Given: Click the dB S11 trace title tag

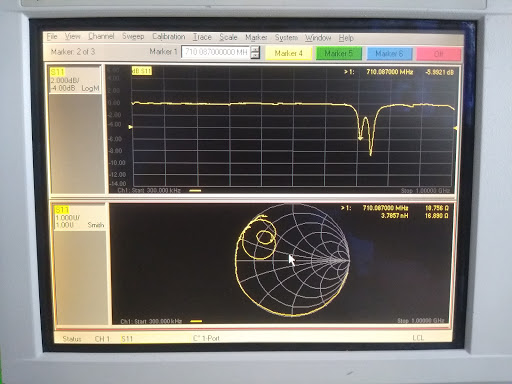Looking at the screenshot, I should click(x=142, y=71).
